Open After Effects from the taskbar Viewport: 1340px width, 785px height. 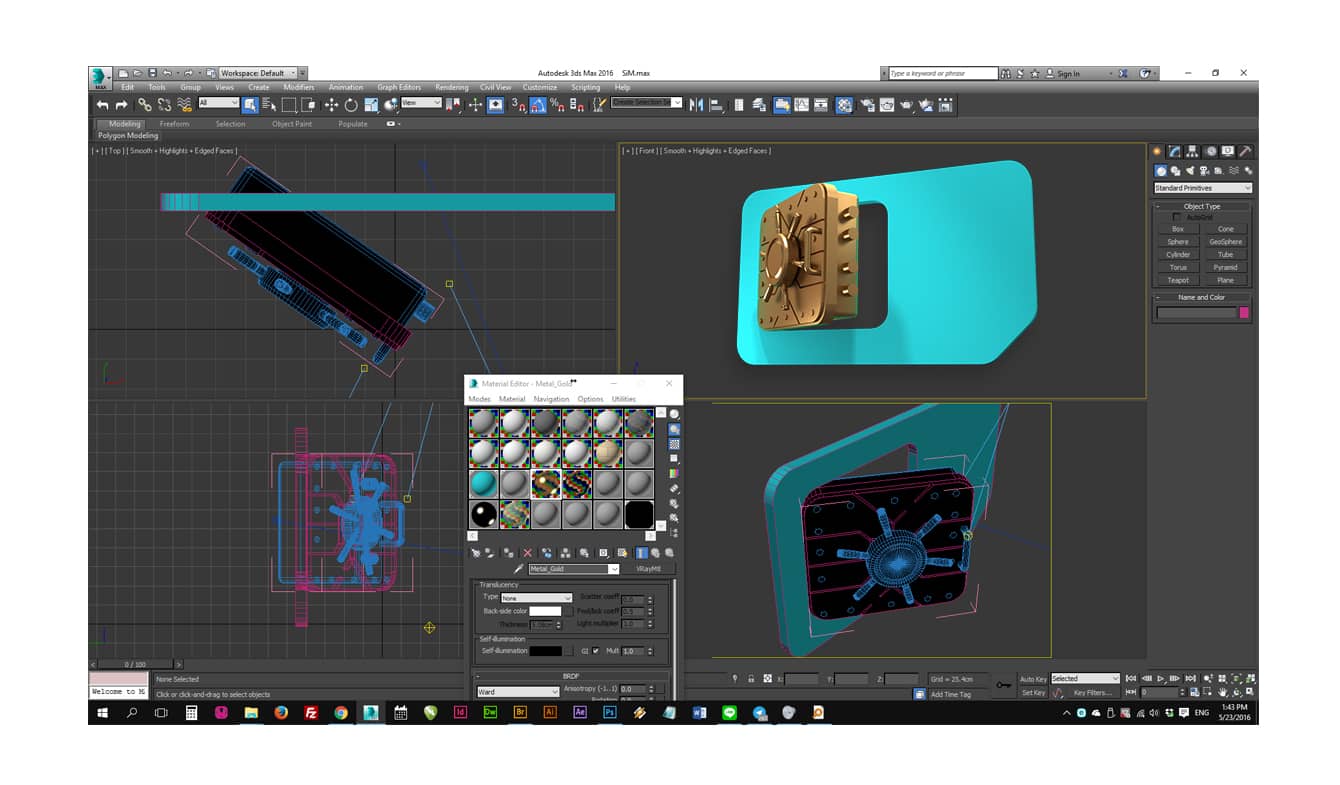pyautogui.click(x=580, y=712)
